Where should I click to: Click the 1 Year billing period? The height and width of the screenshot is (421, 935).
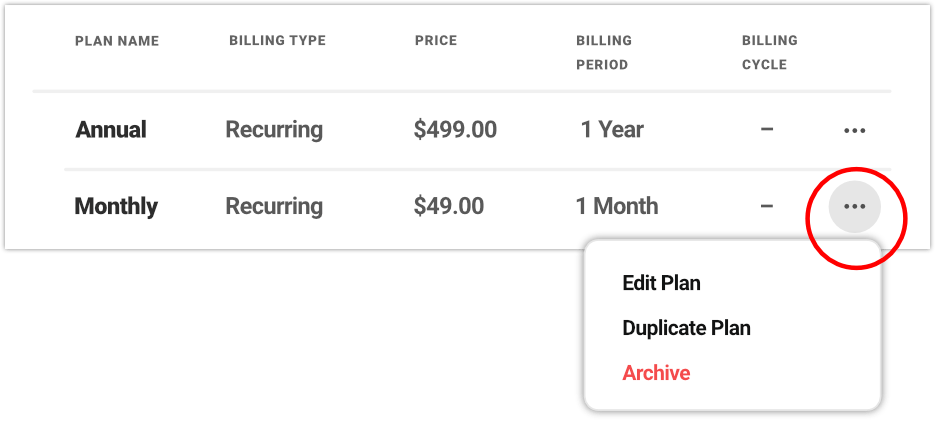coord(612,130)
